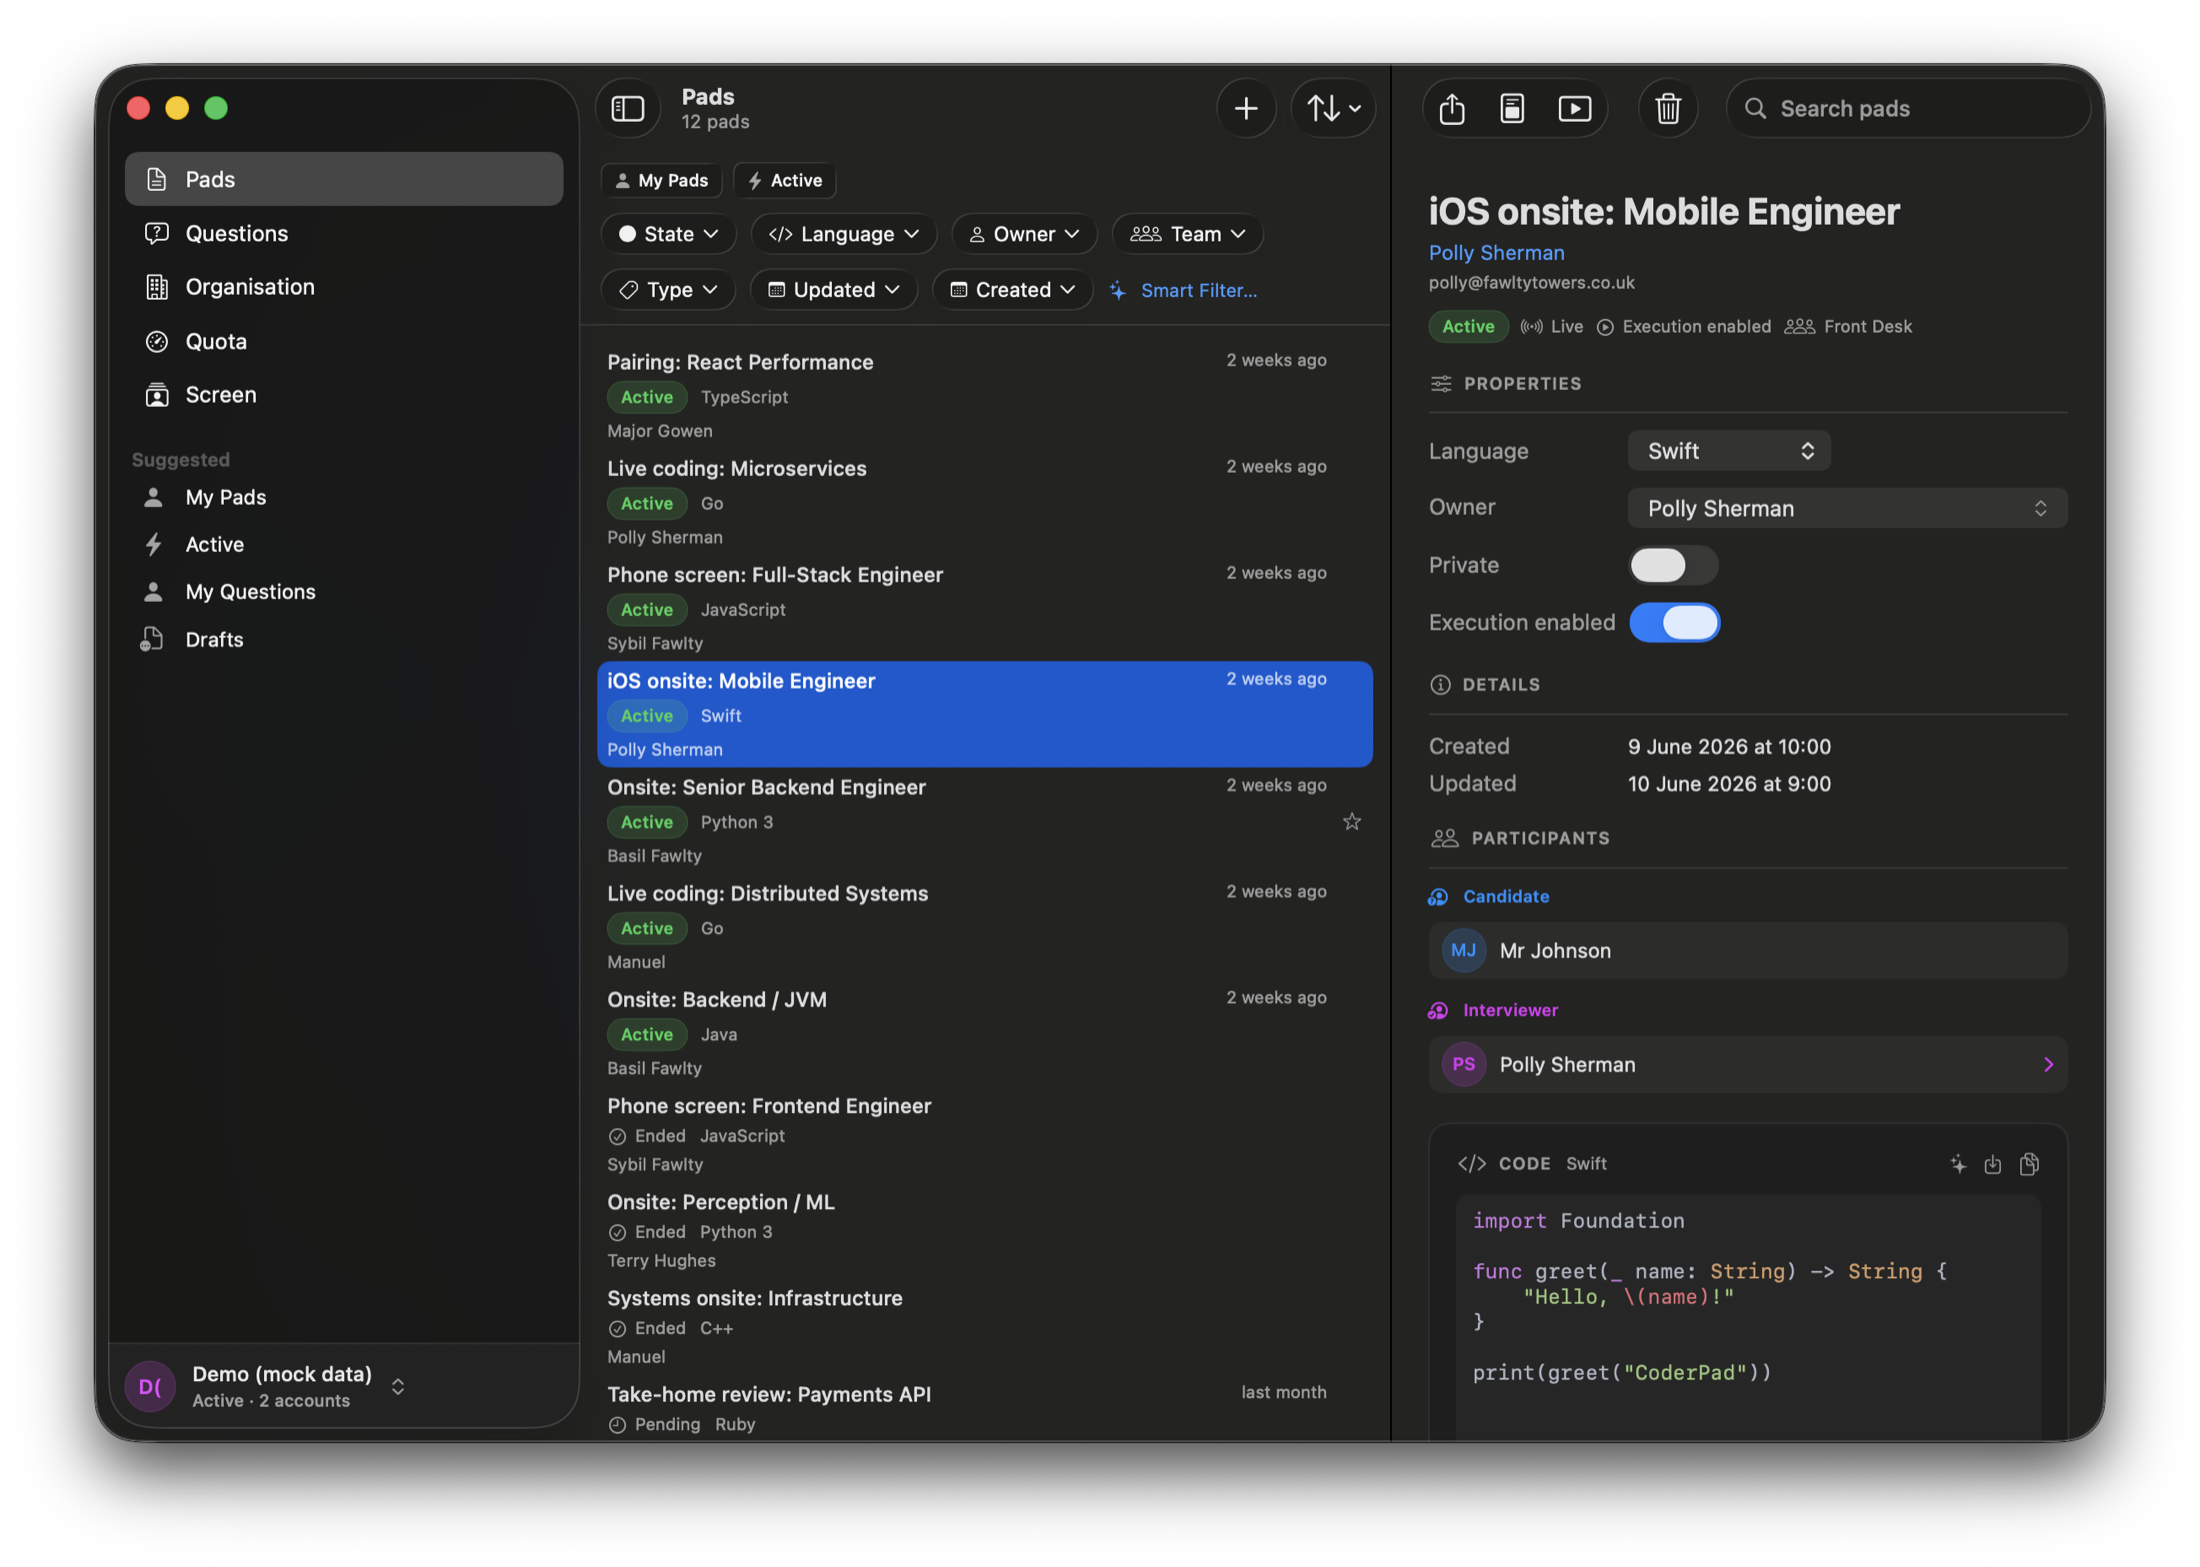This screenshot has height=1567, width=2200.
Task: Select Take-home review: Payments API pad
Action: click(x=984, y=1408)
